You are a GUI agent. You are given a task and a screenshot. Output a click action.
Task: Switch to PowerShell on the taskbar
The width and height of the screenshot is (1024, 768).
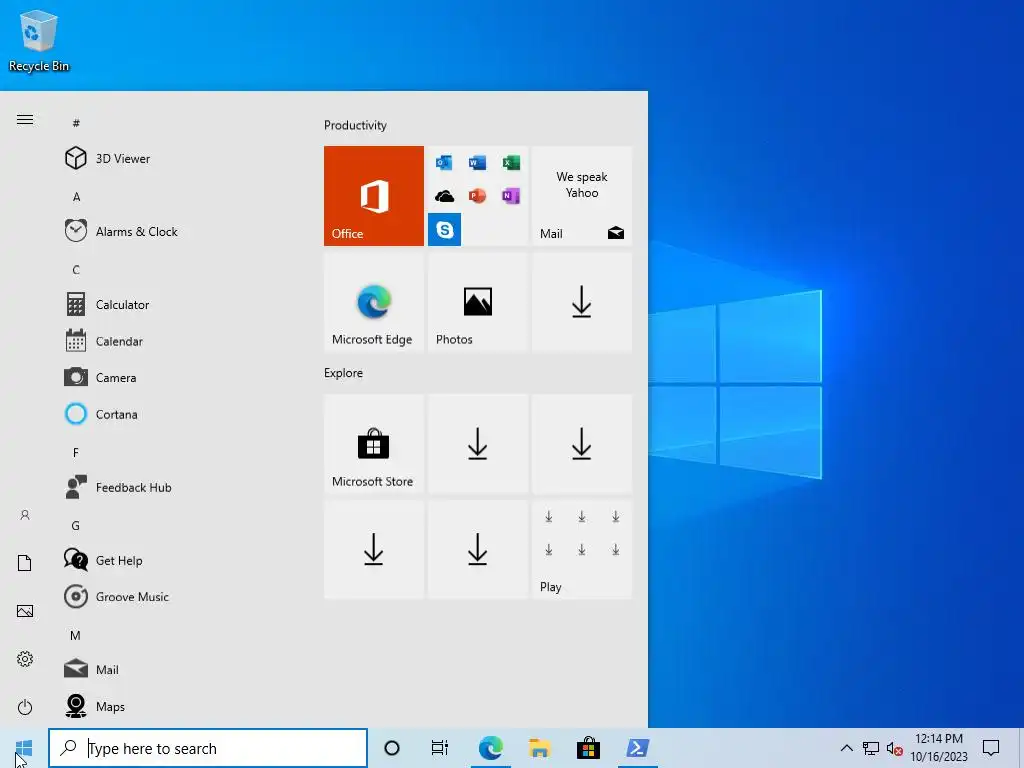[637, 748]
